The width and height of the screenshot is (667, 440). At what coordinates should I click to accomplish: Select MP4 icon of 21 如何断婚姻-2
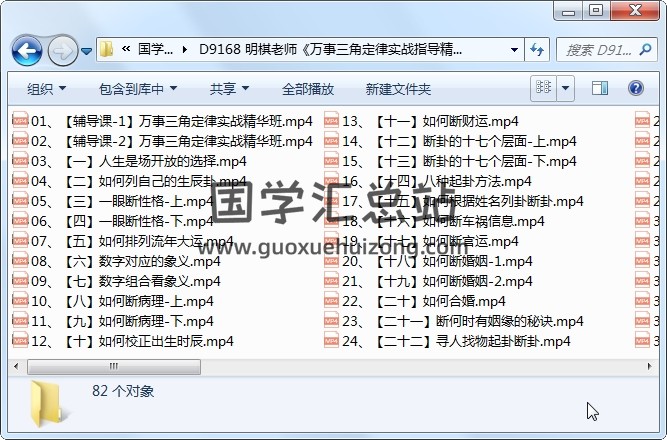331,281
